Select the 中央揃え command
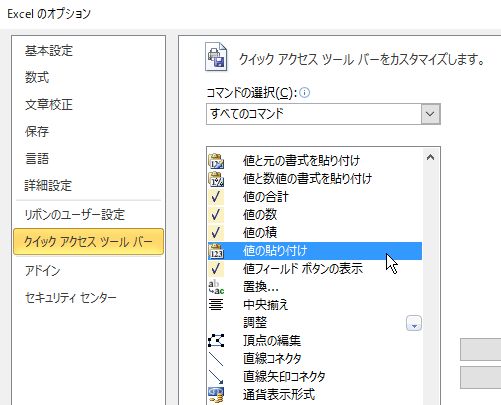This screenshot has height=405, width=501. (315, 305)
